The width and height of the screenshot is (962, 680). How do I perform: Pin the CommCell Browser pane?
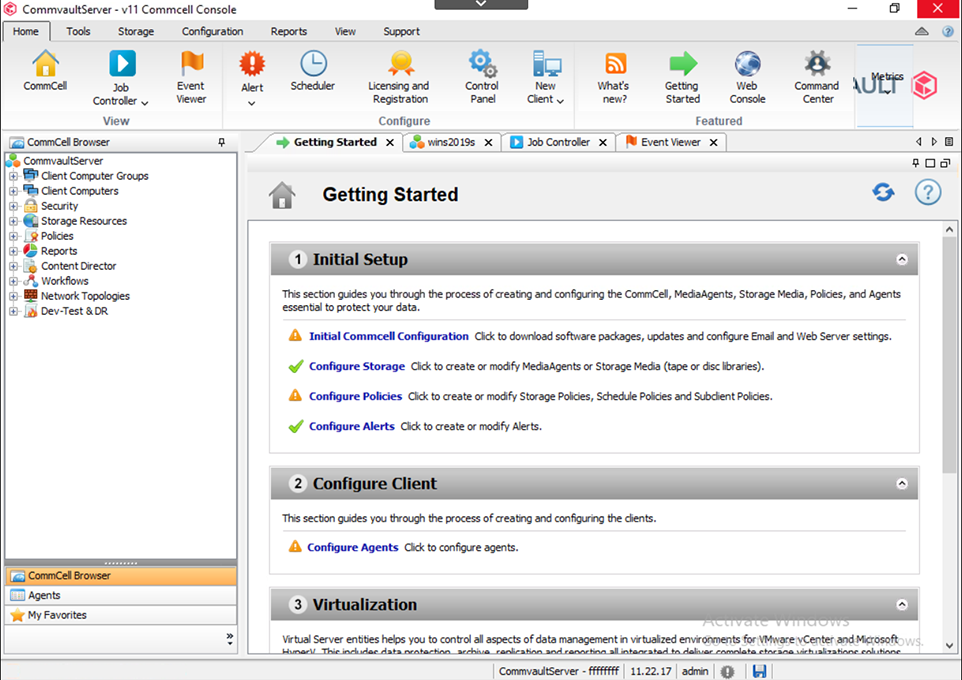221,142
